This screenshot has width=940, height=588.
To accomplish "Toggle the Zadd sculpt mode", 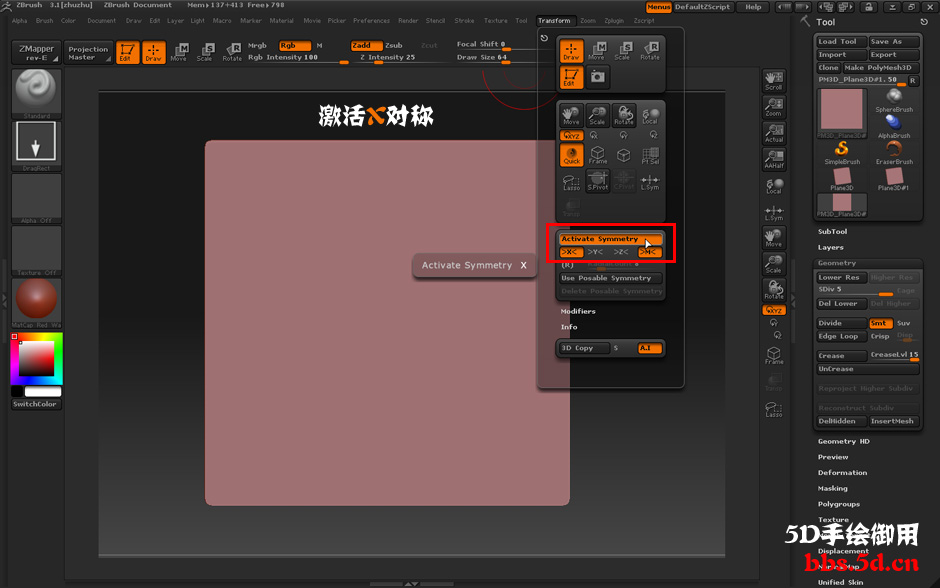I will coord(366,46).
